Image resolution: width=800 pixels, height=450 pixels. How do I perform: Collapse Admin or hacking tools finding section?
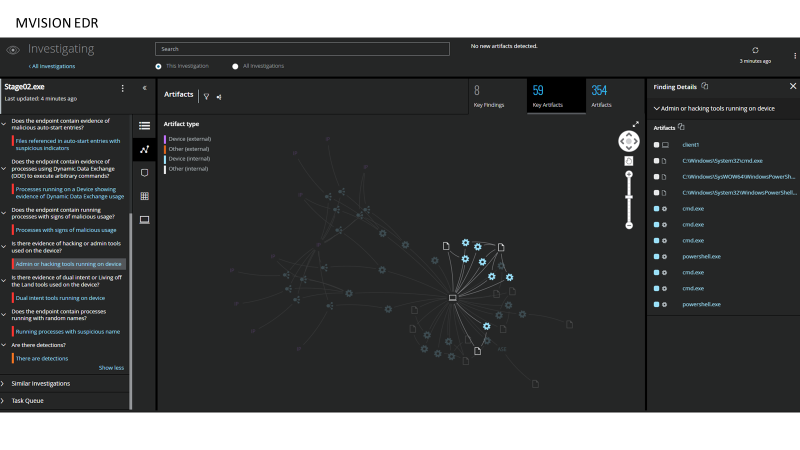656,108
